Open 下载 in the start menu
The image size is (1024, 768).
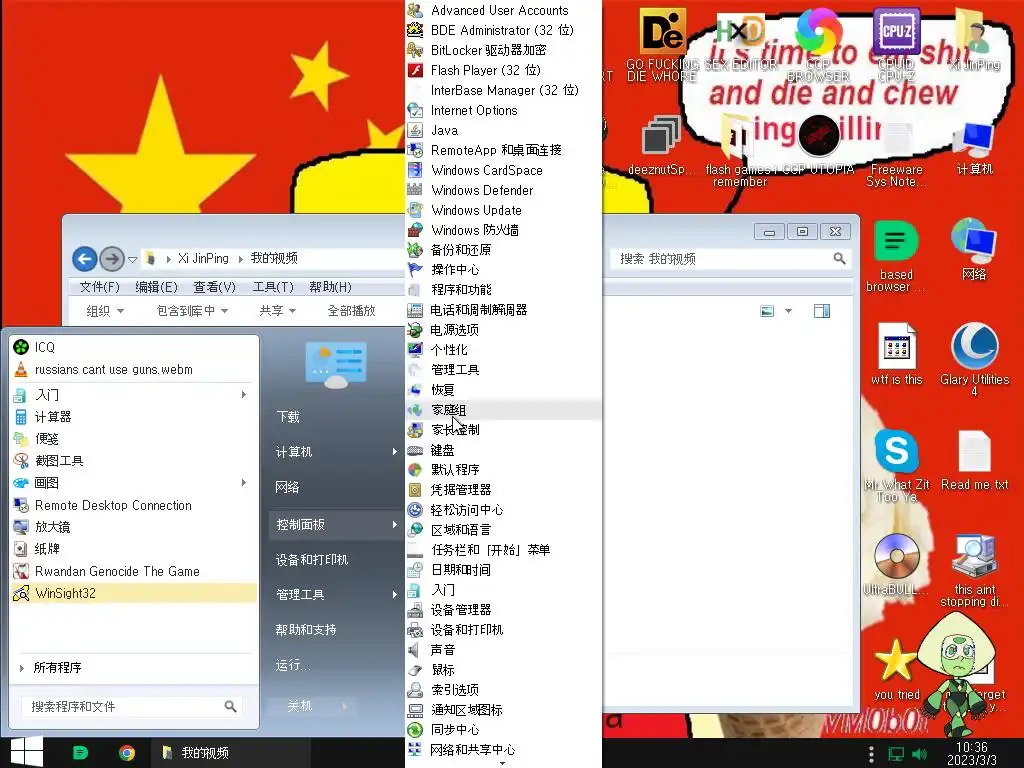coord(336,417)
